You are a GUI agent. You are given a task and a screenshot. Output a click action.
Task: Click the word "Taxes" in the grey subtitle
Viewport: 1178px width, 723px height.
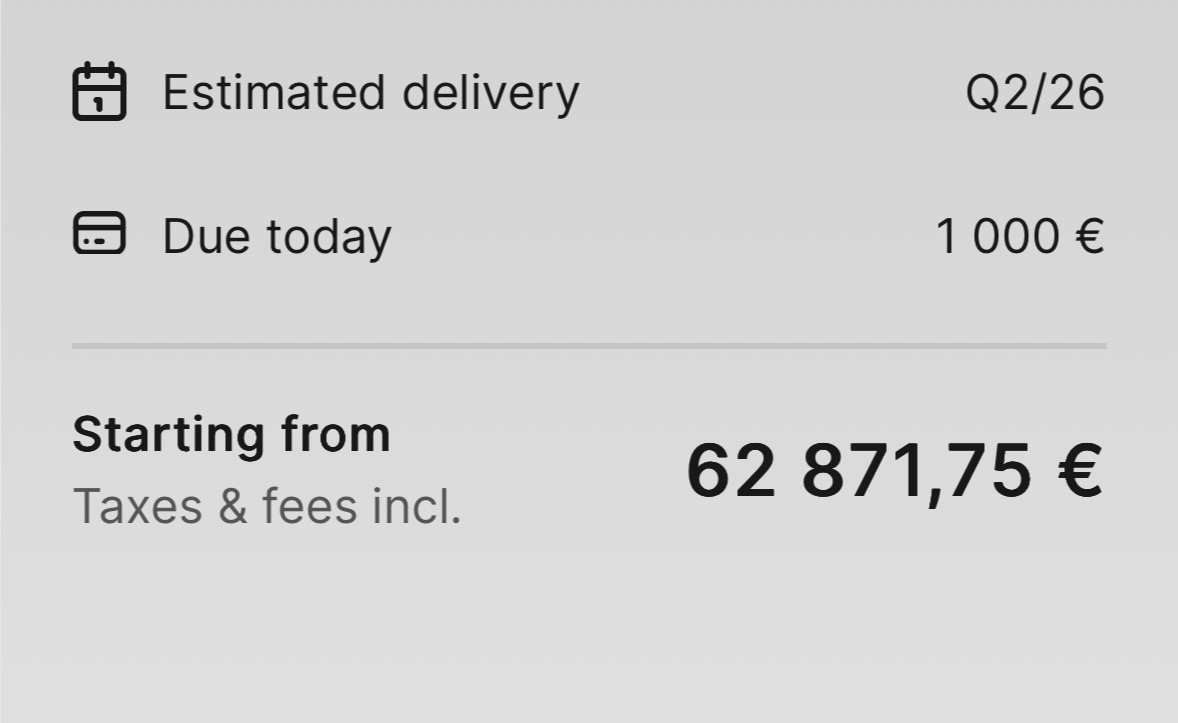138,506
